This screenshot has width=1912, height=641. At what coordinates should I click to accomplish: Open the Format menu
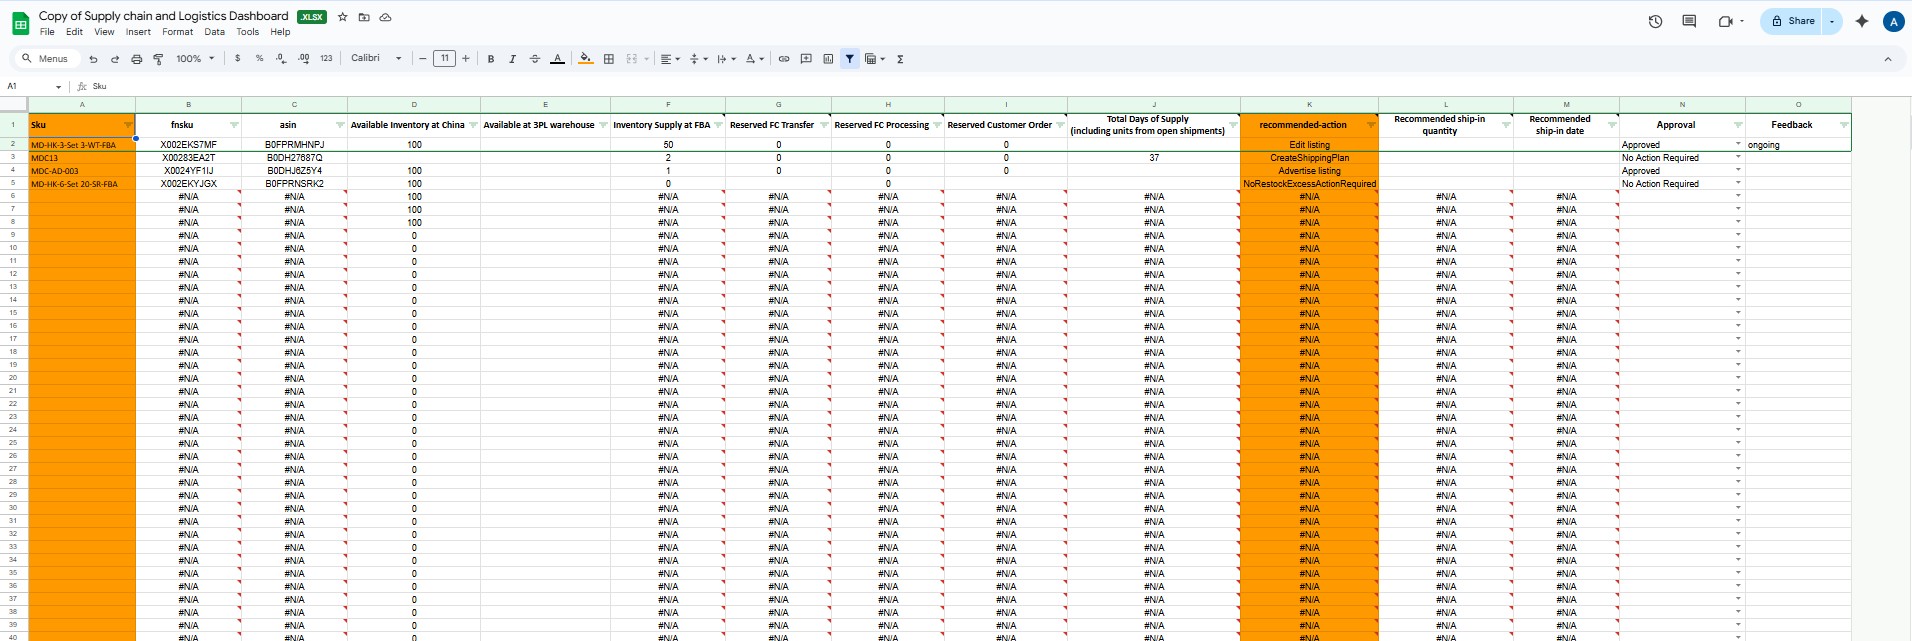point(177,32)
